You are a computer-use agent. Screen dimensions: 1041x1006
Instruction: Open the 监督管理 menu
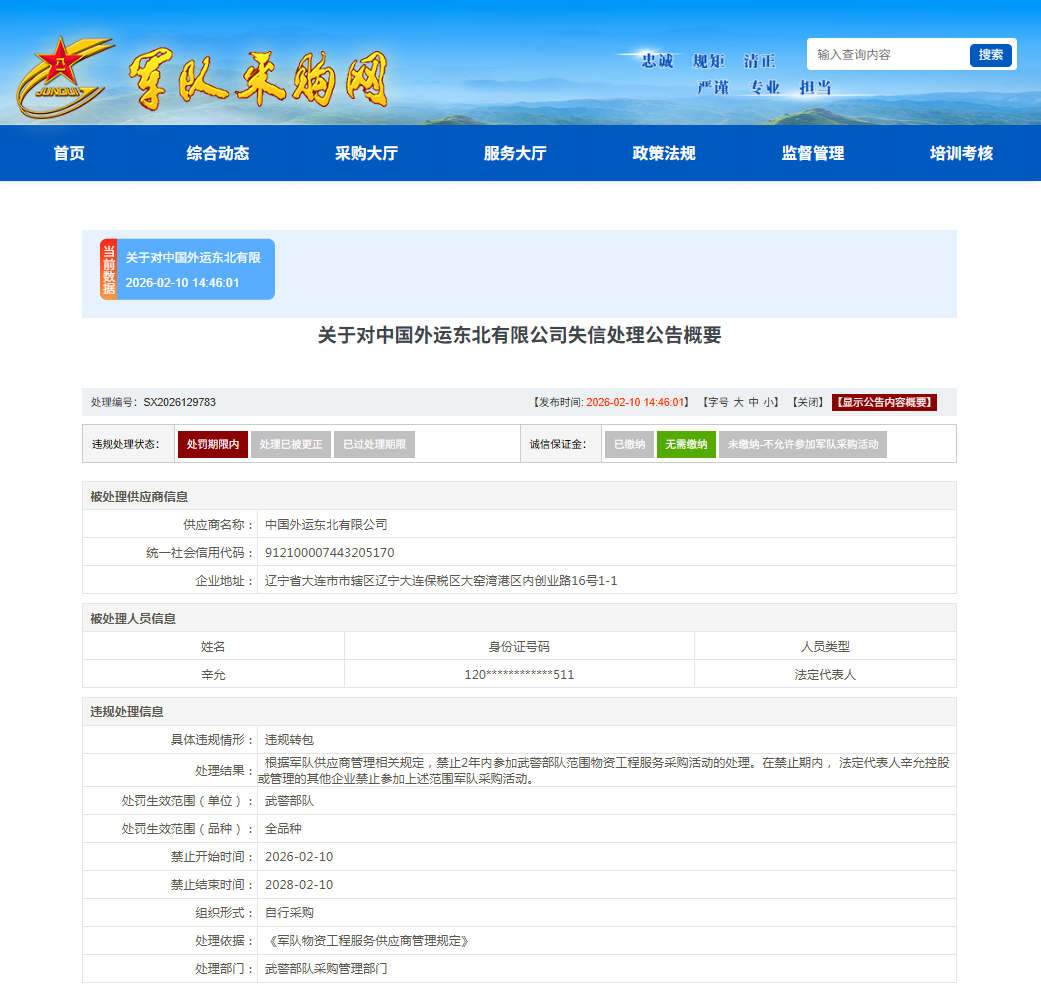coord(811,153)
